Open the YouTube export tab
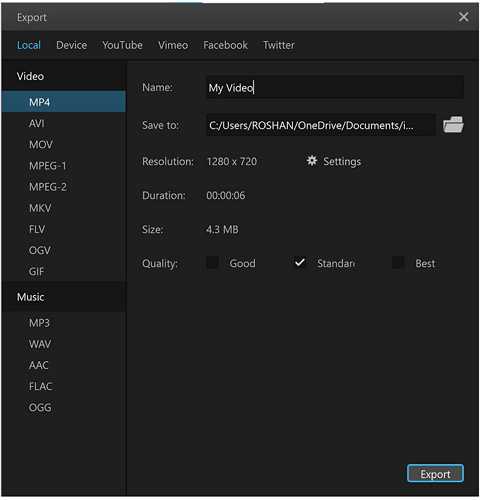 122,45
